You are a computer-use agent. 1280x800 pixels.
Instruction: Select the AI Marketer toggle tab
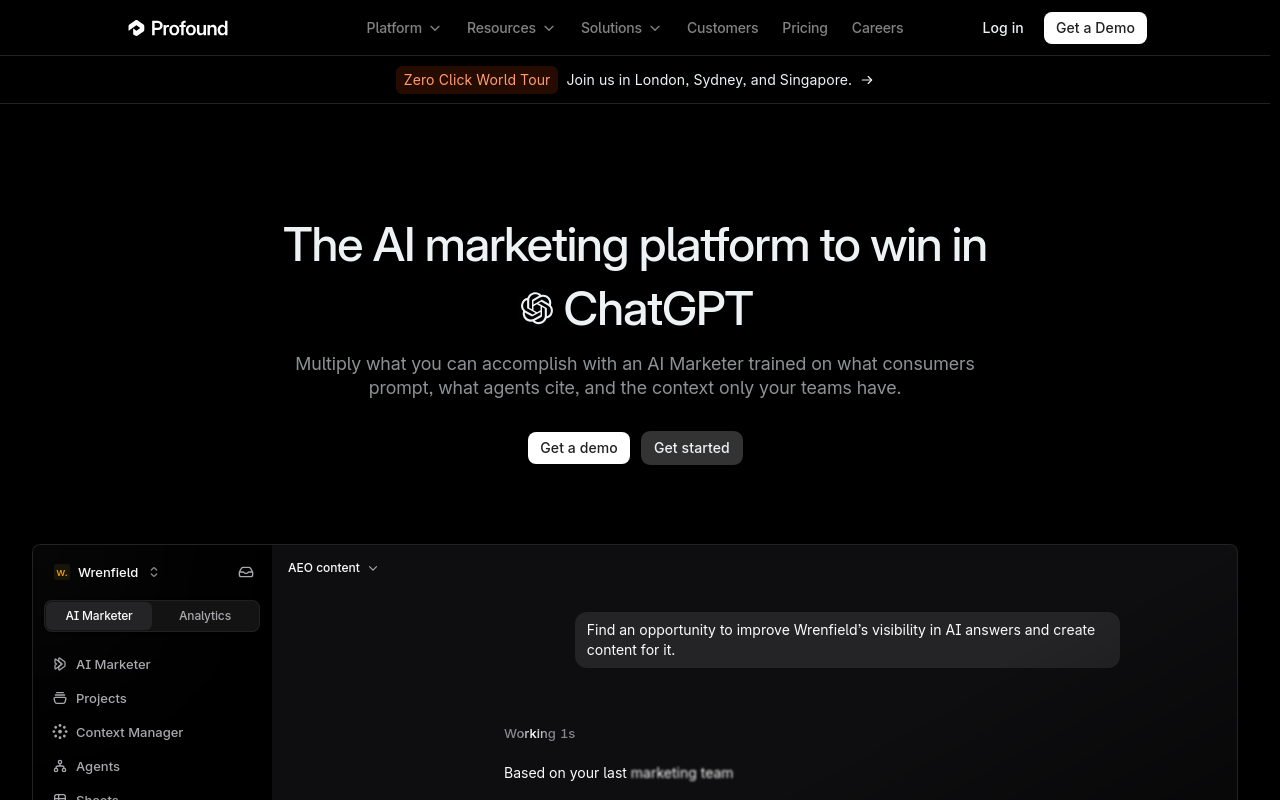(x=99, y=616)
